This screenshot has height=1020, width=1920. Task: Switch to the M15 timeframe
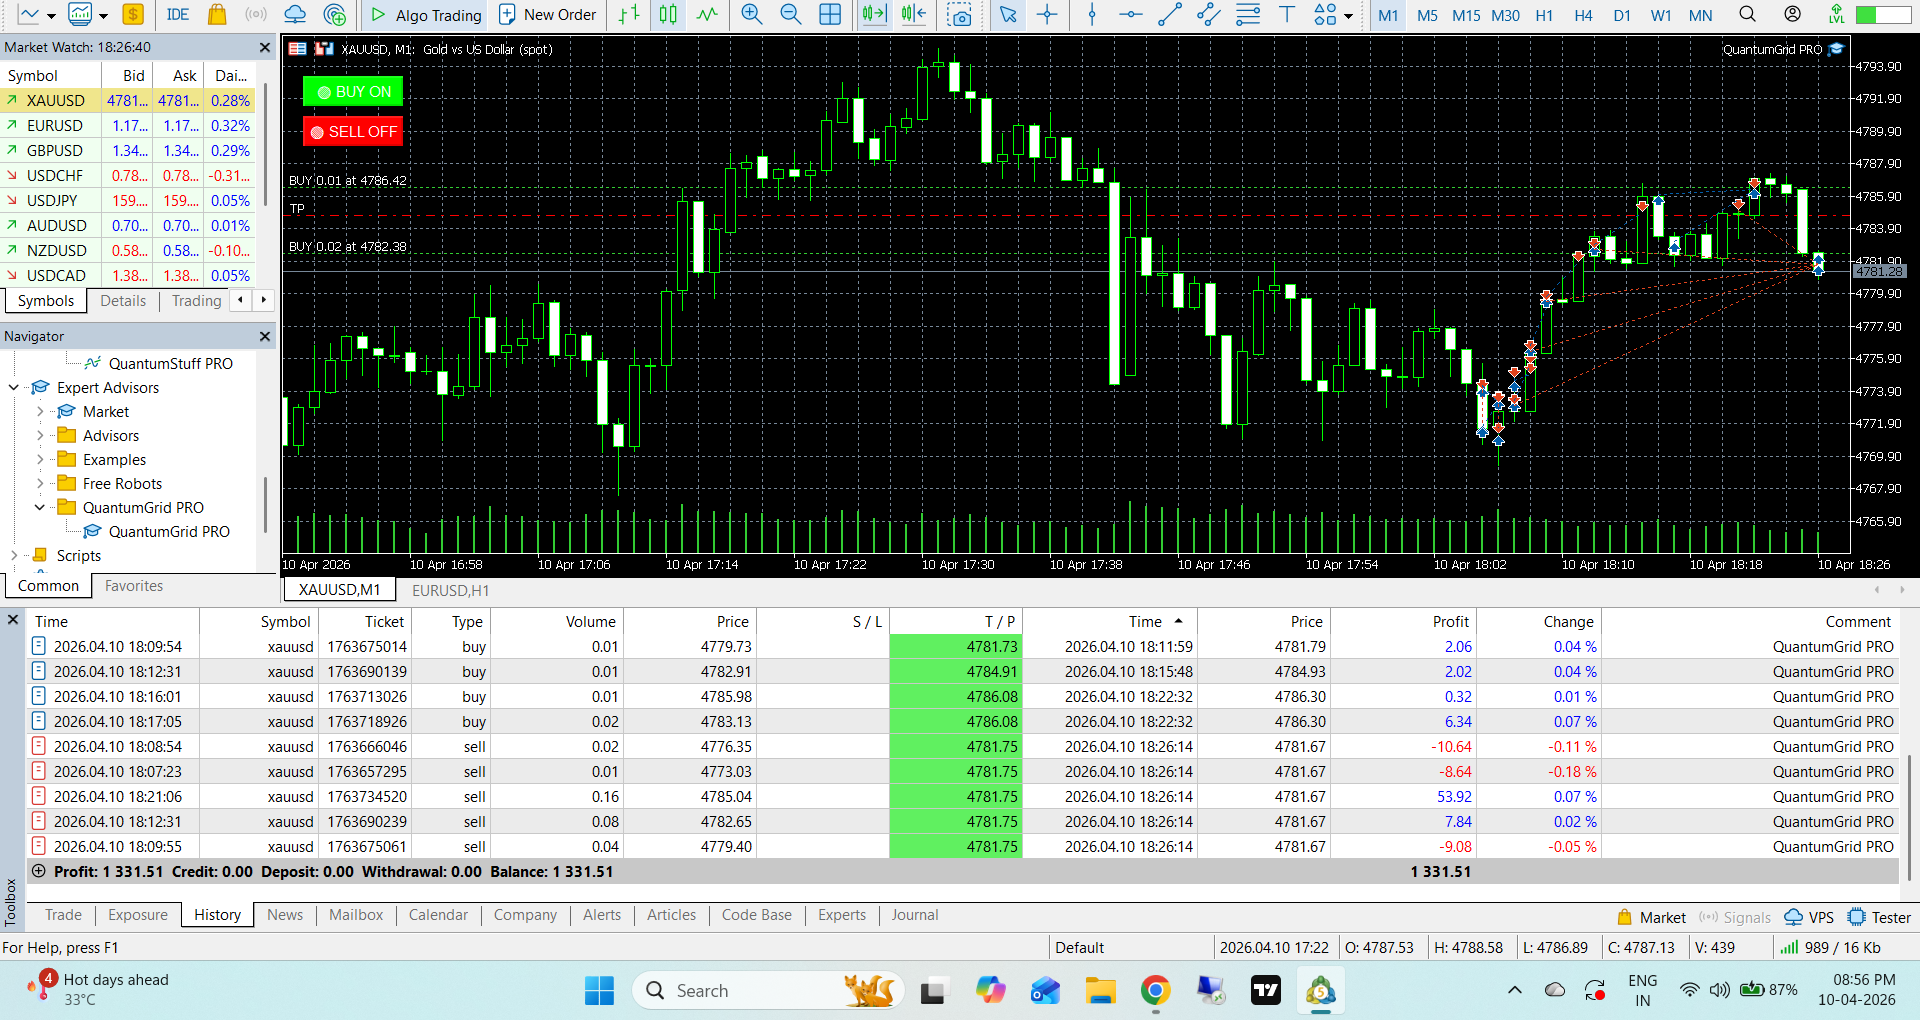1466,15
